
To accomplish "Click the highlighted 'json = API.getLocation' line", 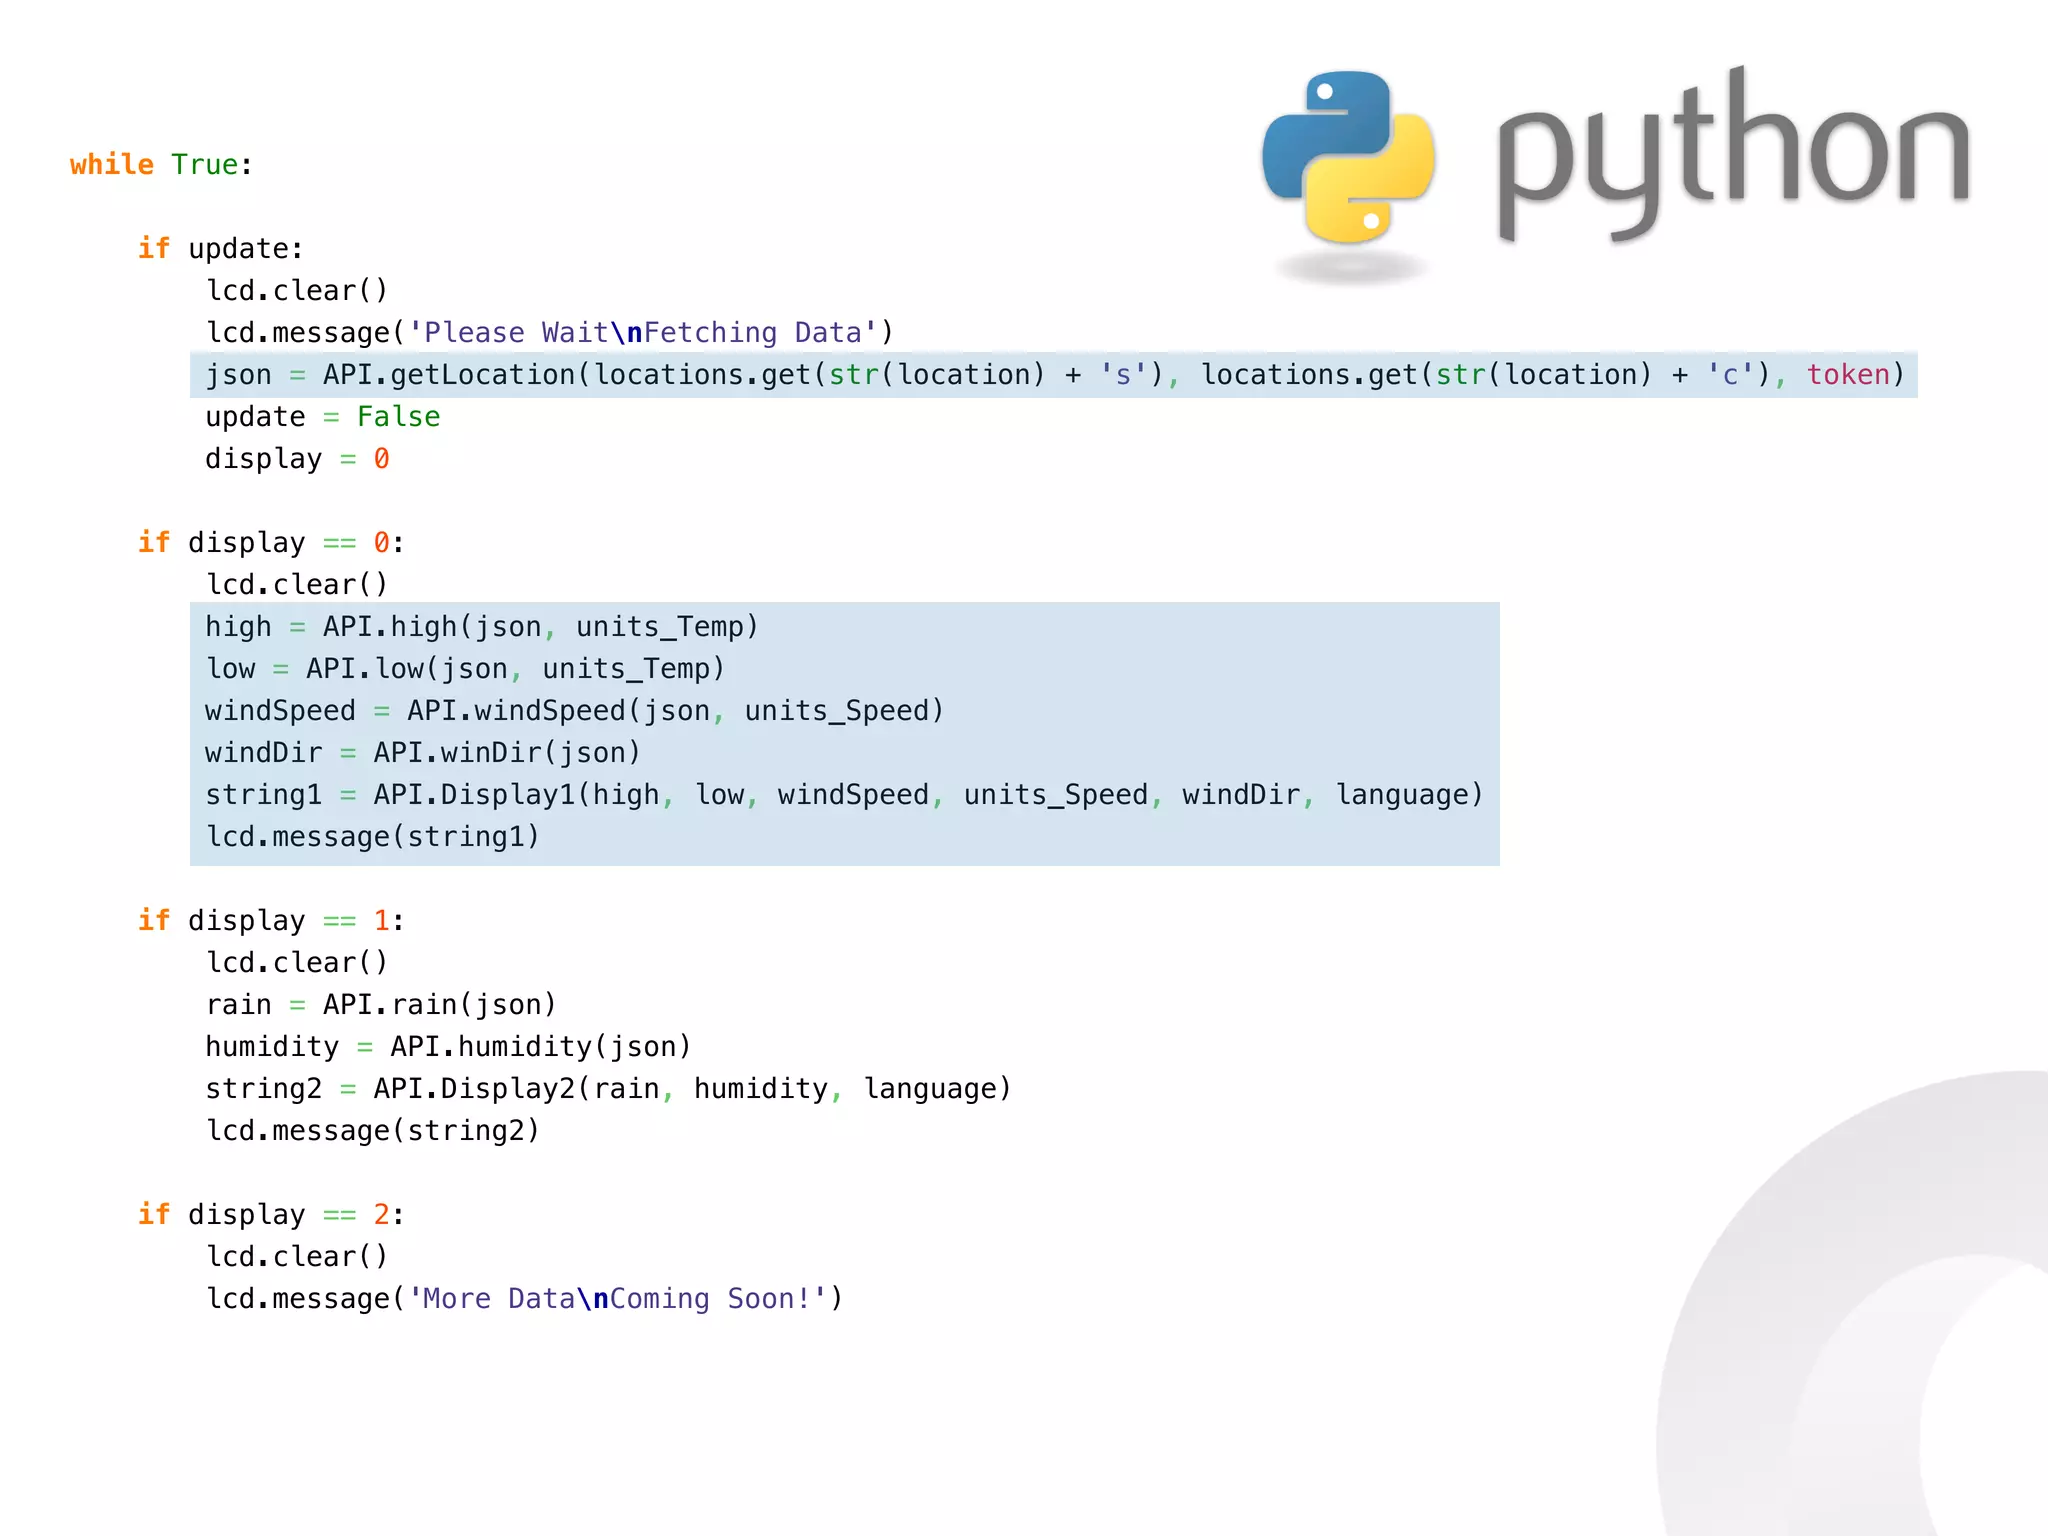I will [x=1055, y=374].
